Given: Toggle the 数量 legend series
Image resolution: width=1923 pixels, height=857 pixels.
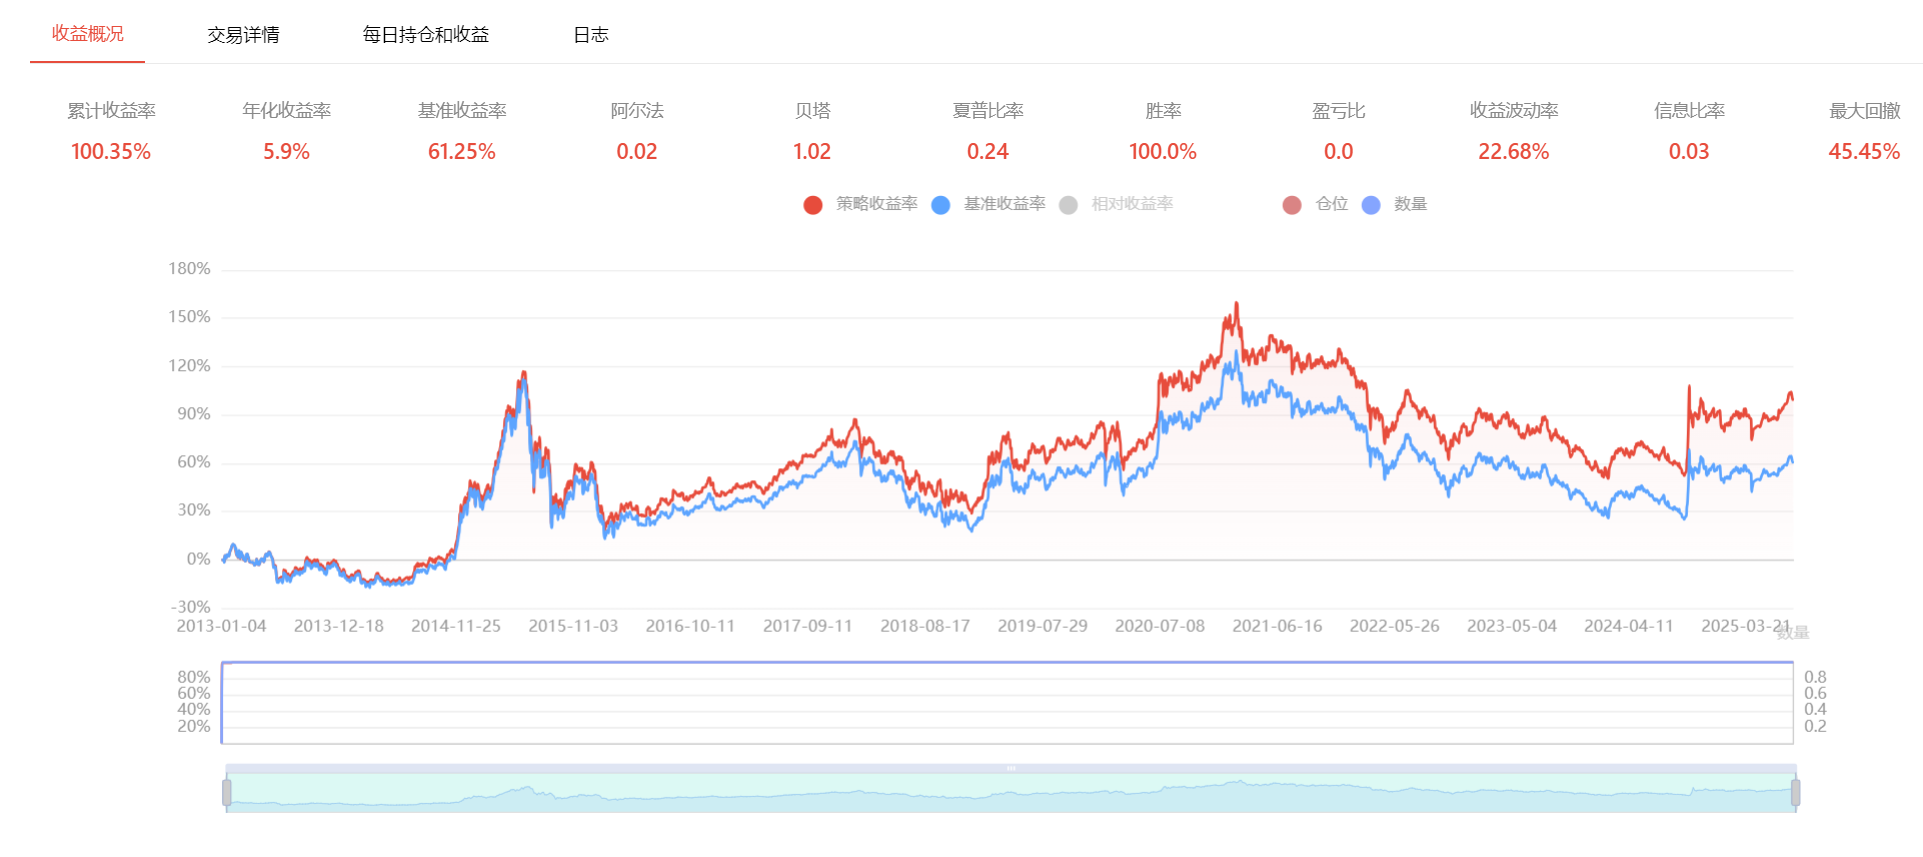Looking at the screenshot, I should 1371,205.
